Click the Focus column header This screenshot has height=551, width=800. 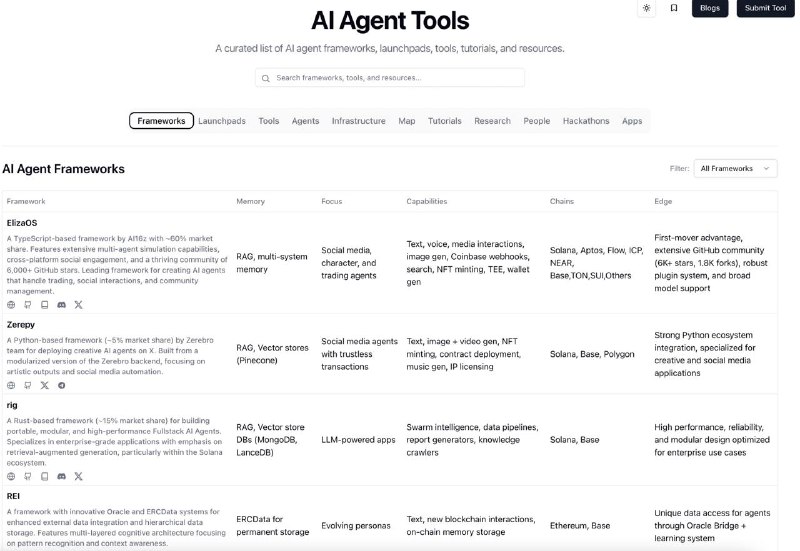(x=332, y=202)
